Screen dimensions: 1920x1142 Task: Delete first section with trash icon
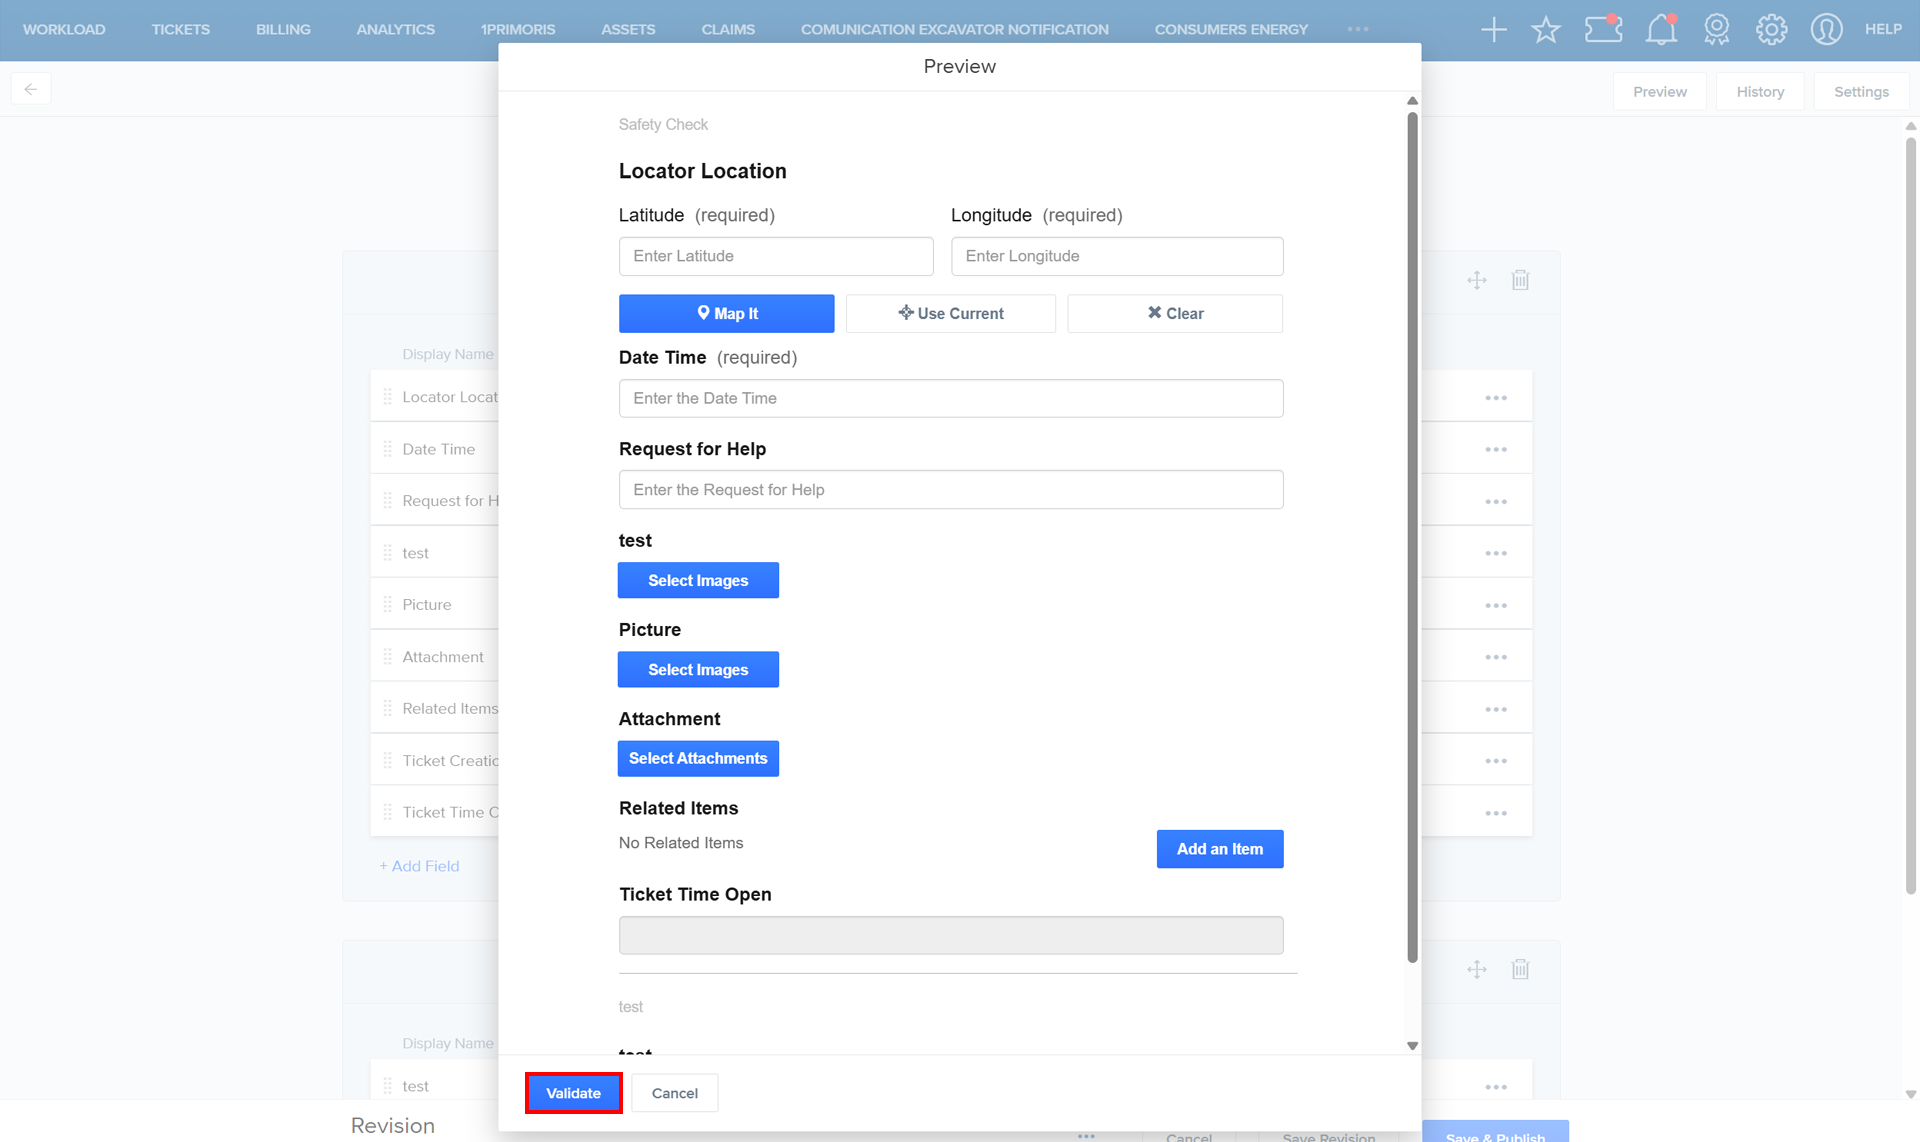click(x=1520, y=280)
